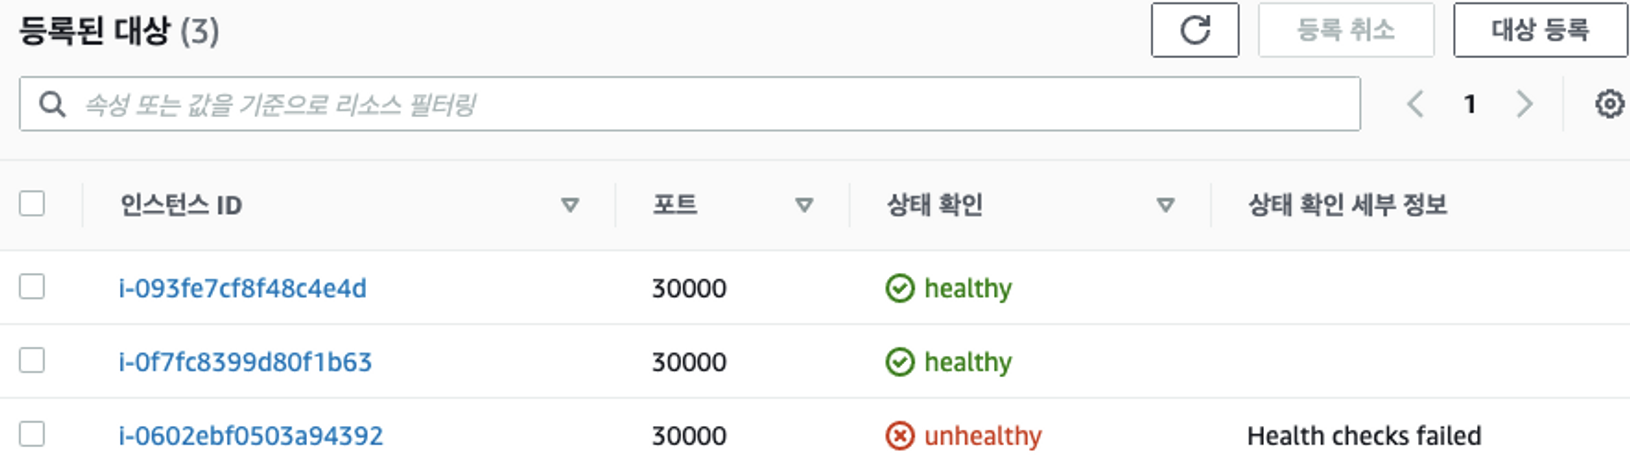Click healthy icon for i-093fe7cf8f48c4e4d
This screenshot has height=461, width=1630.
point(900,289)
